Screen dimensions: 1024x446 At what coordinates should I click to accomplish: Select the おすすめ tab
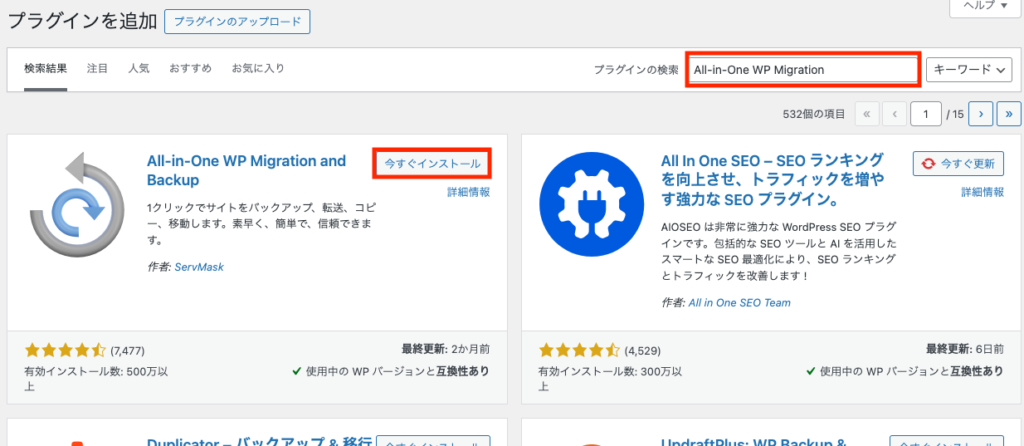[x=190, y=69]
